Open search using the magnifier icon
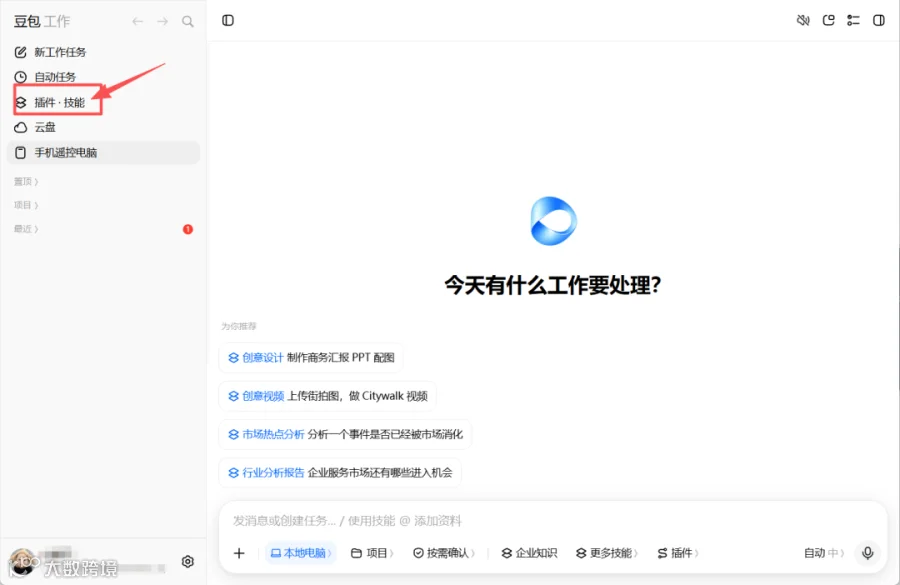 188,22
